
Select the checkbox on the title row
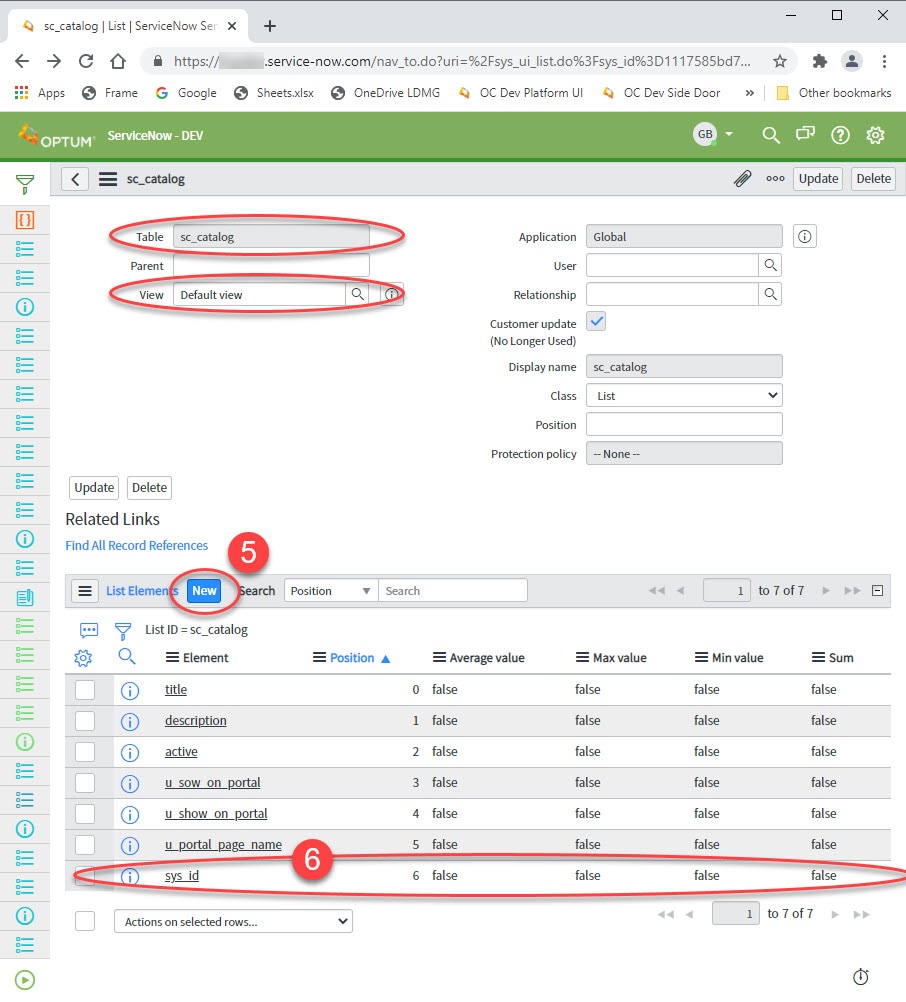click(84, 689)
